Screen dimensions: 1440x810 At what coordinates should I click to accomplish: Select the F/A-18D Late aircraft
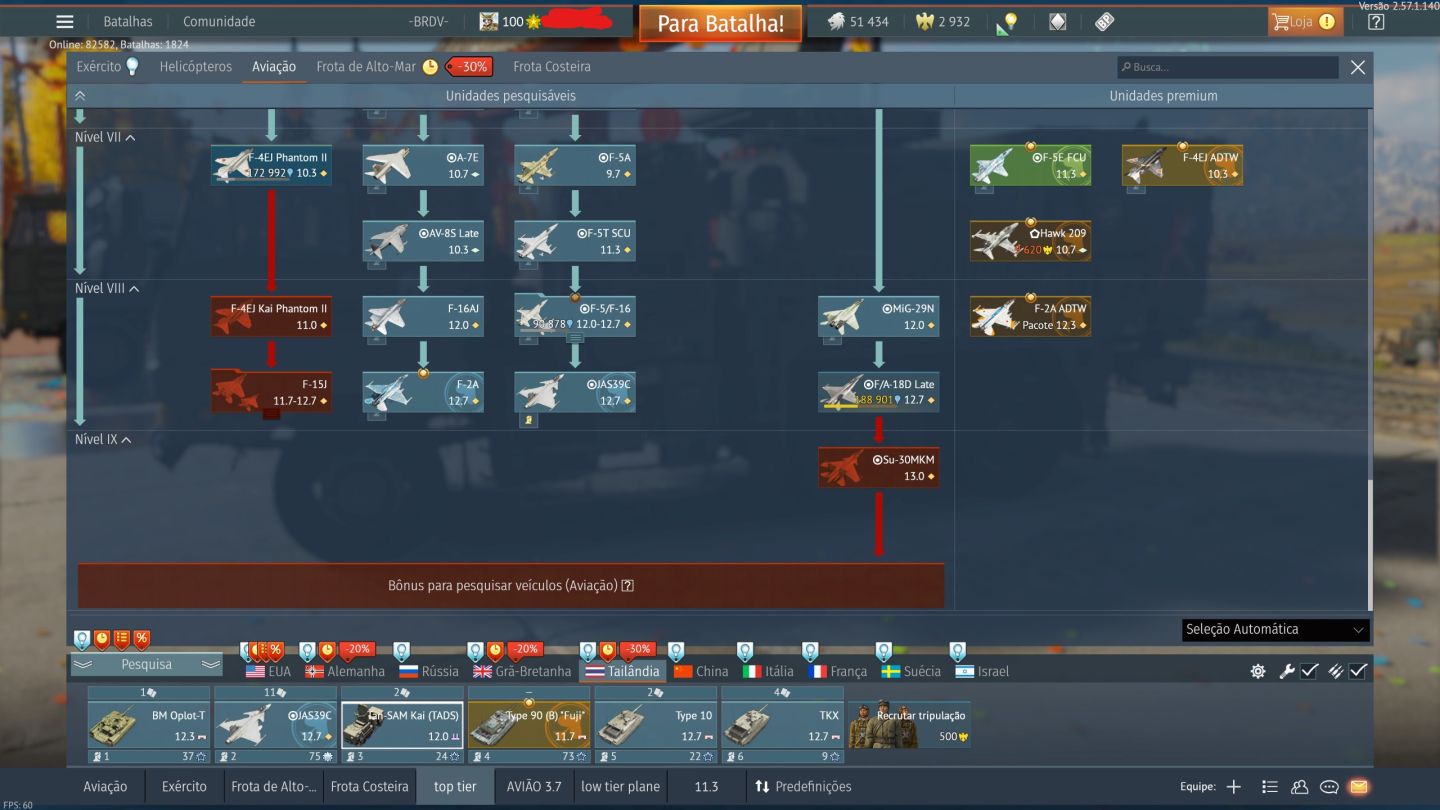coord(879,392)
